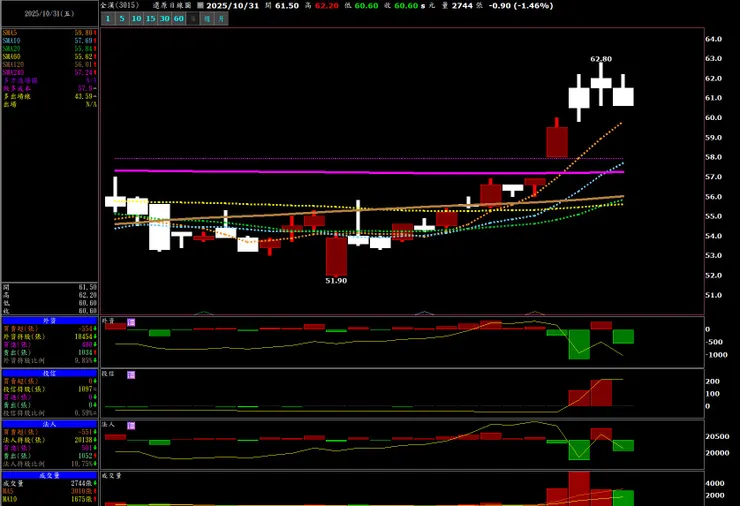The height and width of the screenshot is (506, 740).
Task: Select the SMA240 57.24 legend row
Action: coord(50,73)
